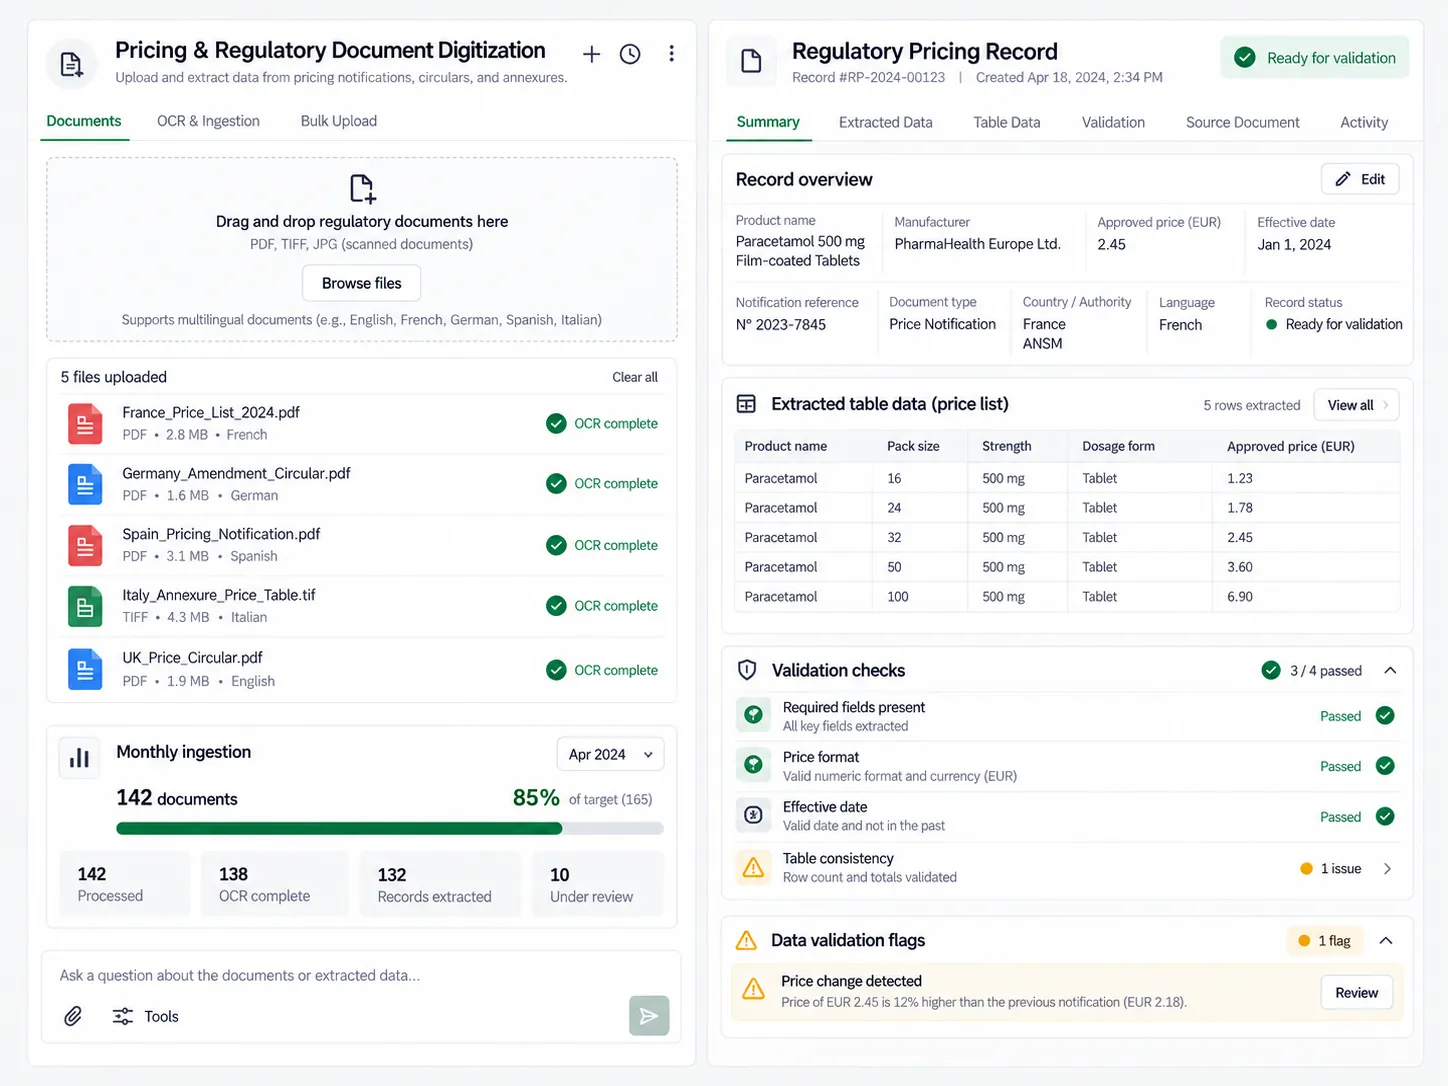Switch to the OCR & Ingestion tab

pyautogui.click(x=208, y=121)
